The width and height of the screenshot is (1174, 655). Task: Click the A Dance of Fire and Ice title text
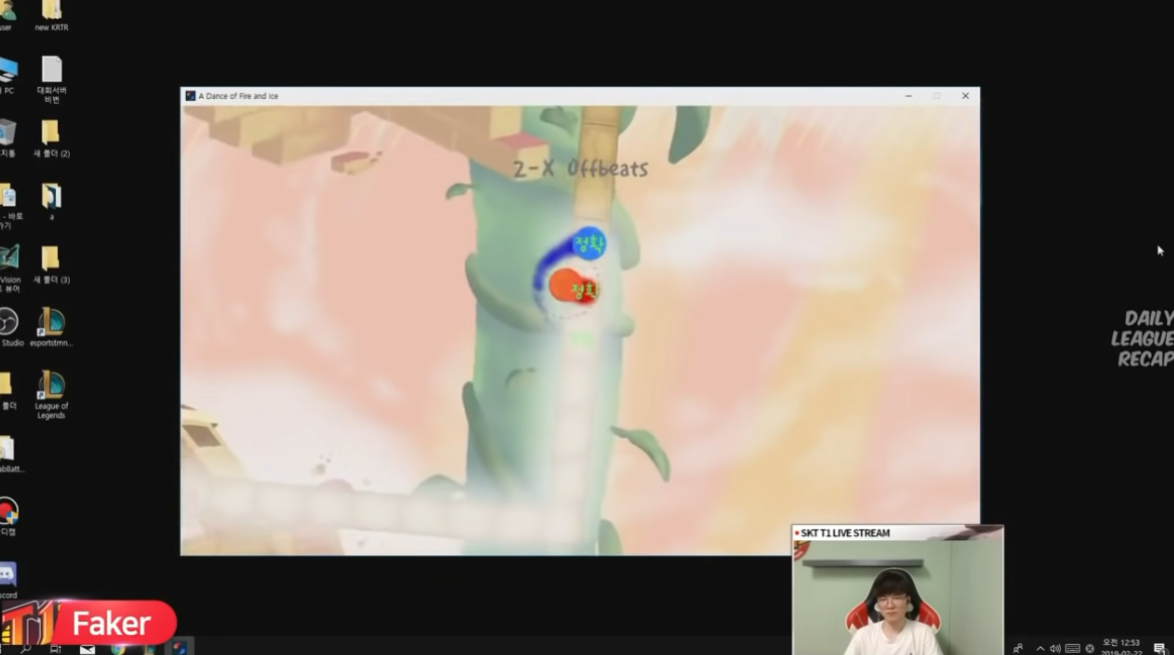(238, 96)
